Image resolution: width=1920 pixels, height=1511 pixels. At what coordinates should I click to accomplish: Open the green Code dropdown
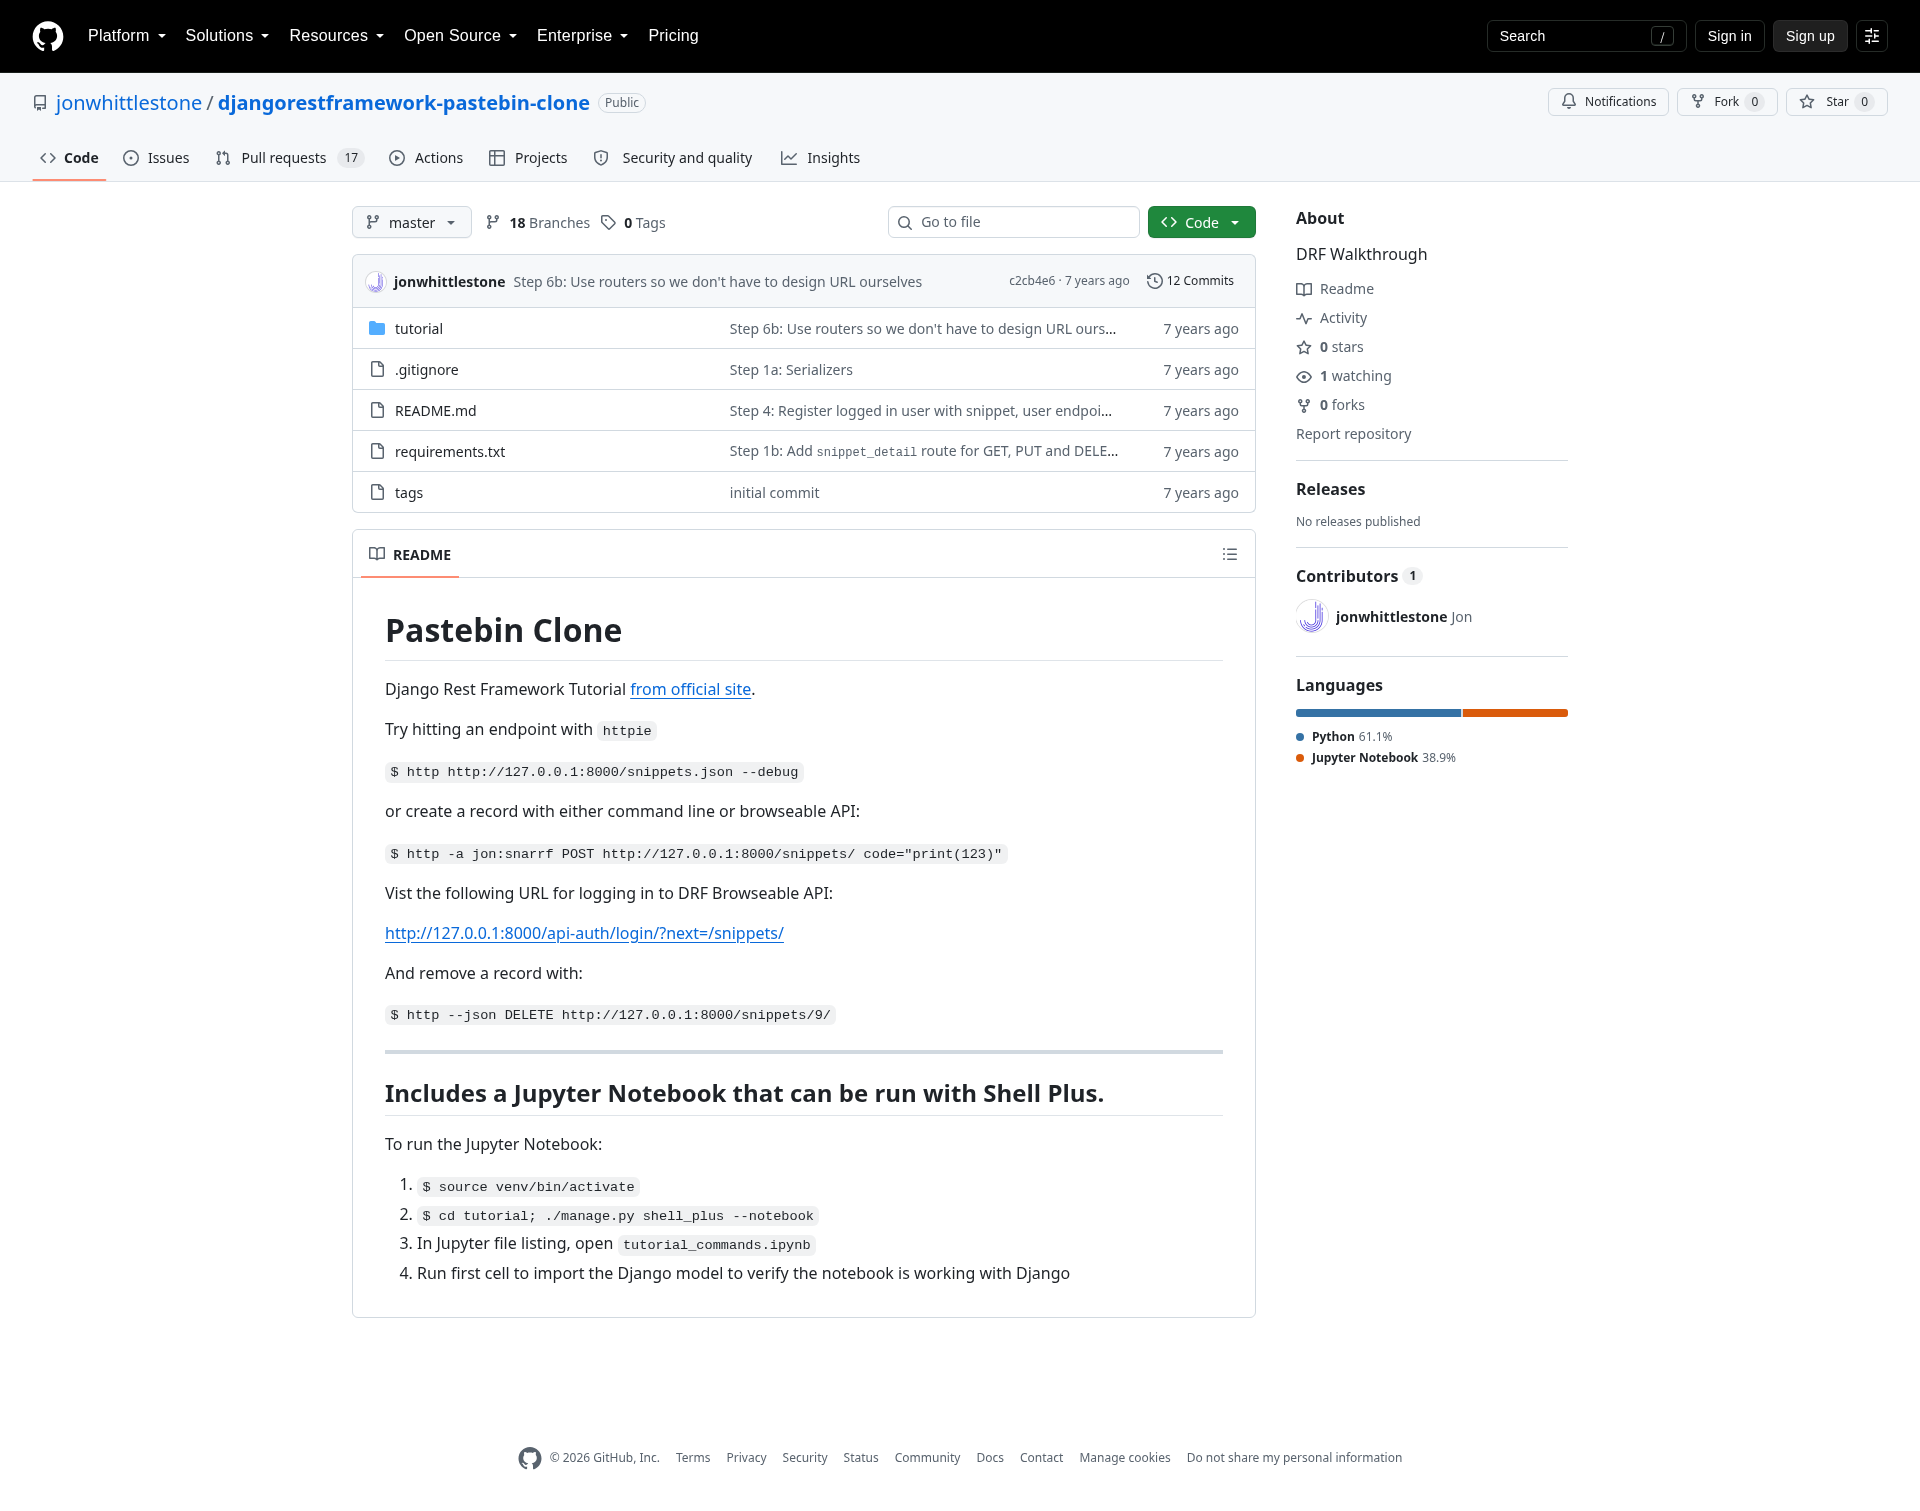pyautogui.click(x=1202, y=222)
